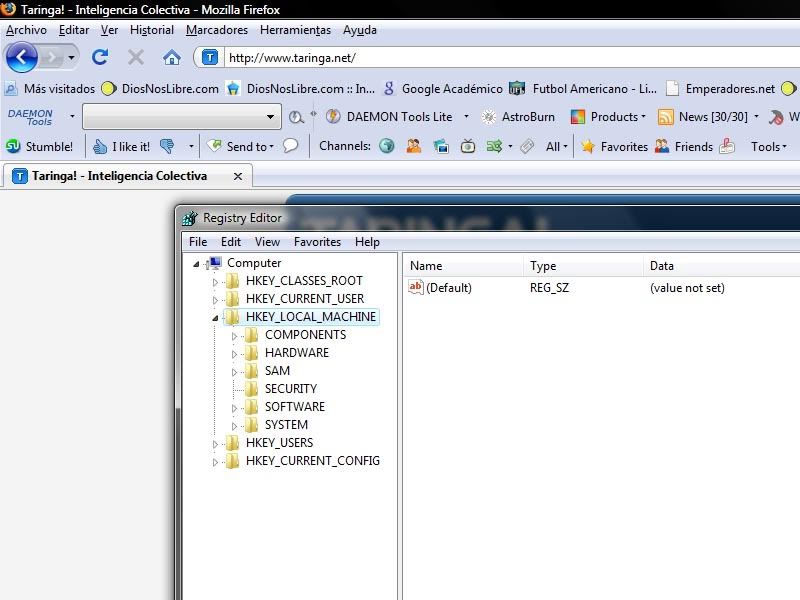800x600 pixels.
Task: Open the DAEMON Tools search combo box
Action: tap(182, 117)
